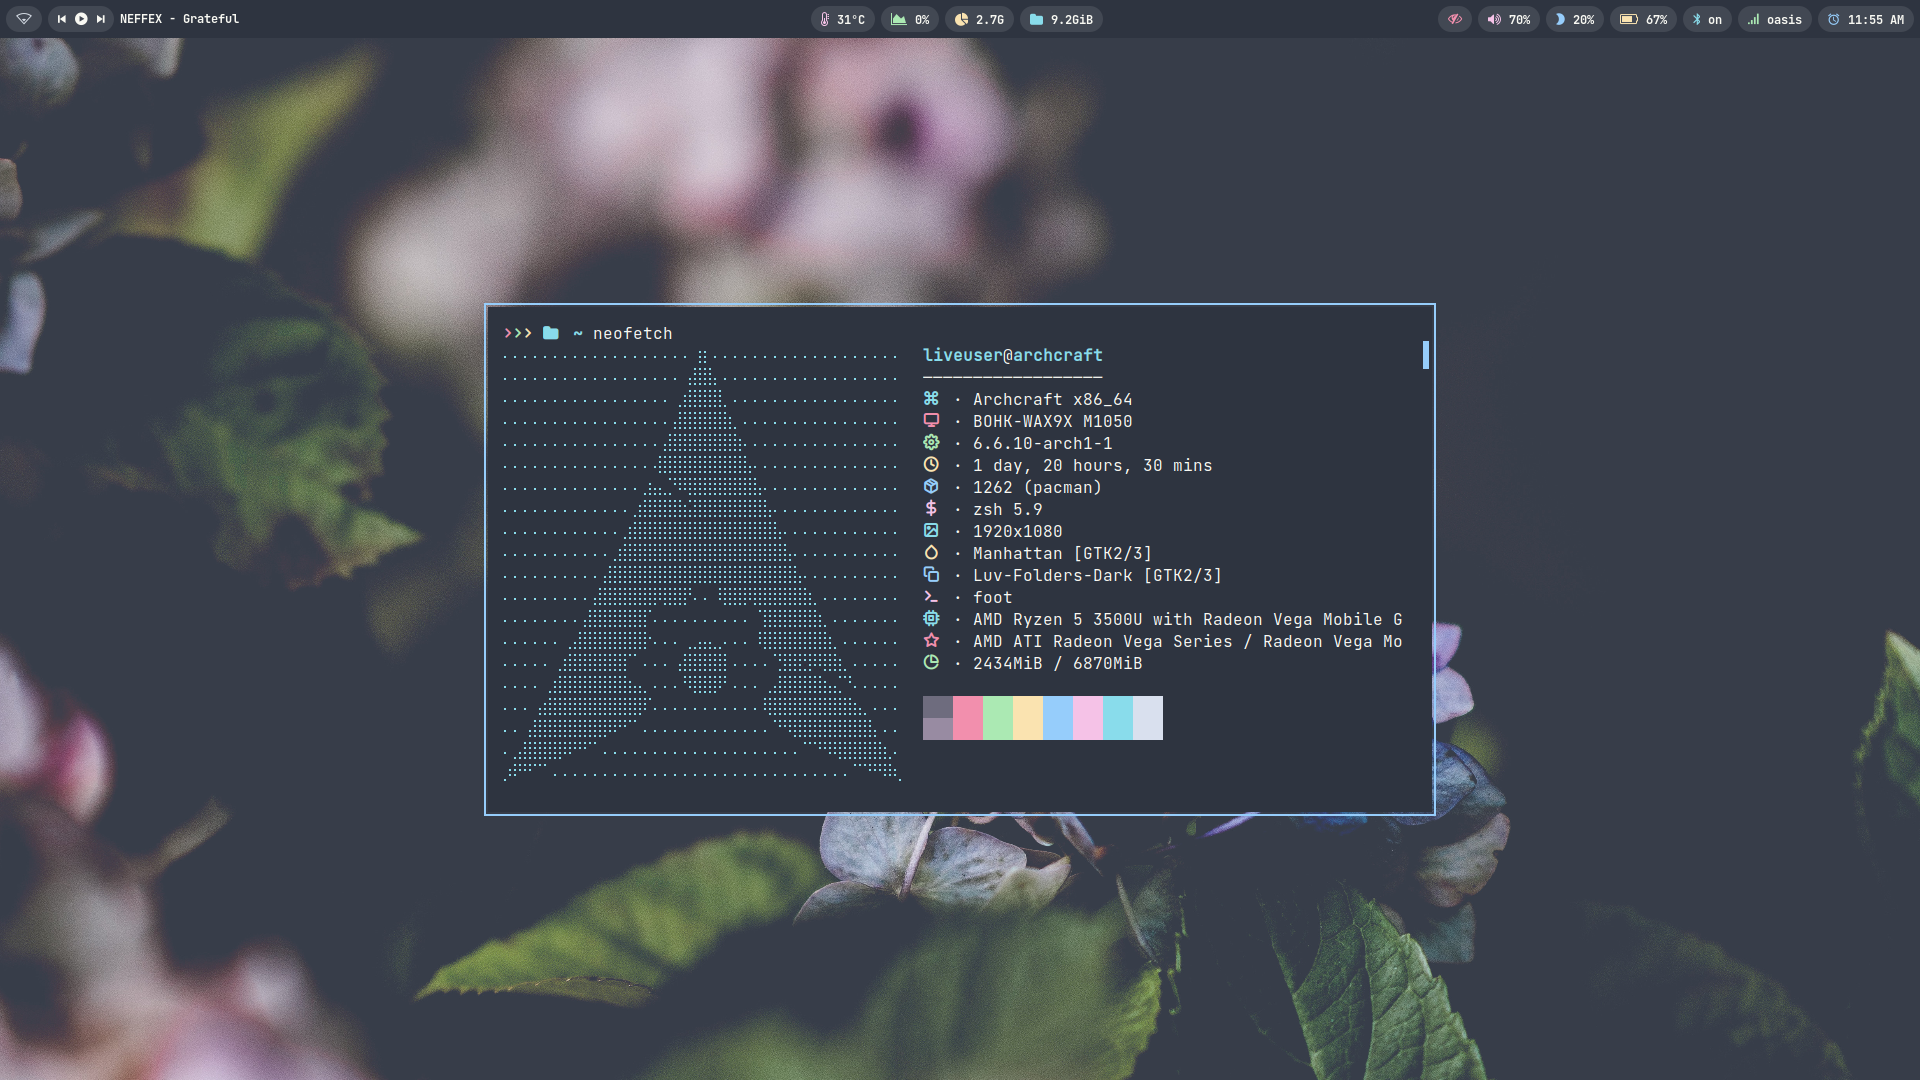The height and width of the screenshot is (1080, 1920).
Task: Click the 11:55 AM clock
Action: pos(1865,19)
